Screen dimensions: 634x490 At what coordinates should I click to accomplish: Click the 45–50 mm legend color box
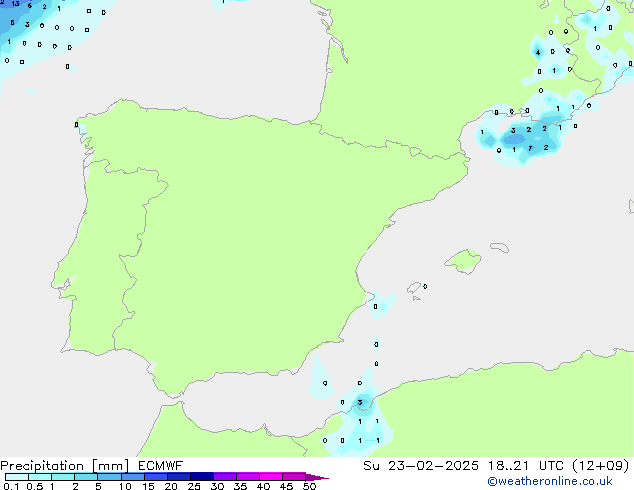pyautogui.click(x=294, y=477)
